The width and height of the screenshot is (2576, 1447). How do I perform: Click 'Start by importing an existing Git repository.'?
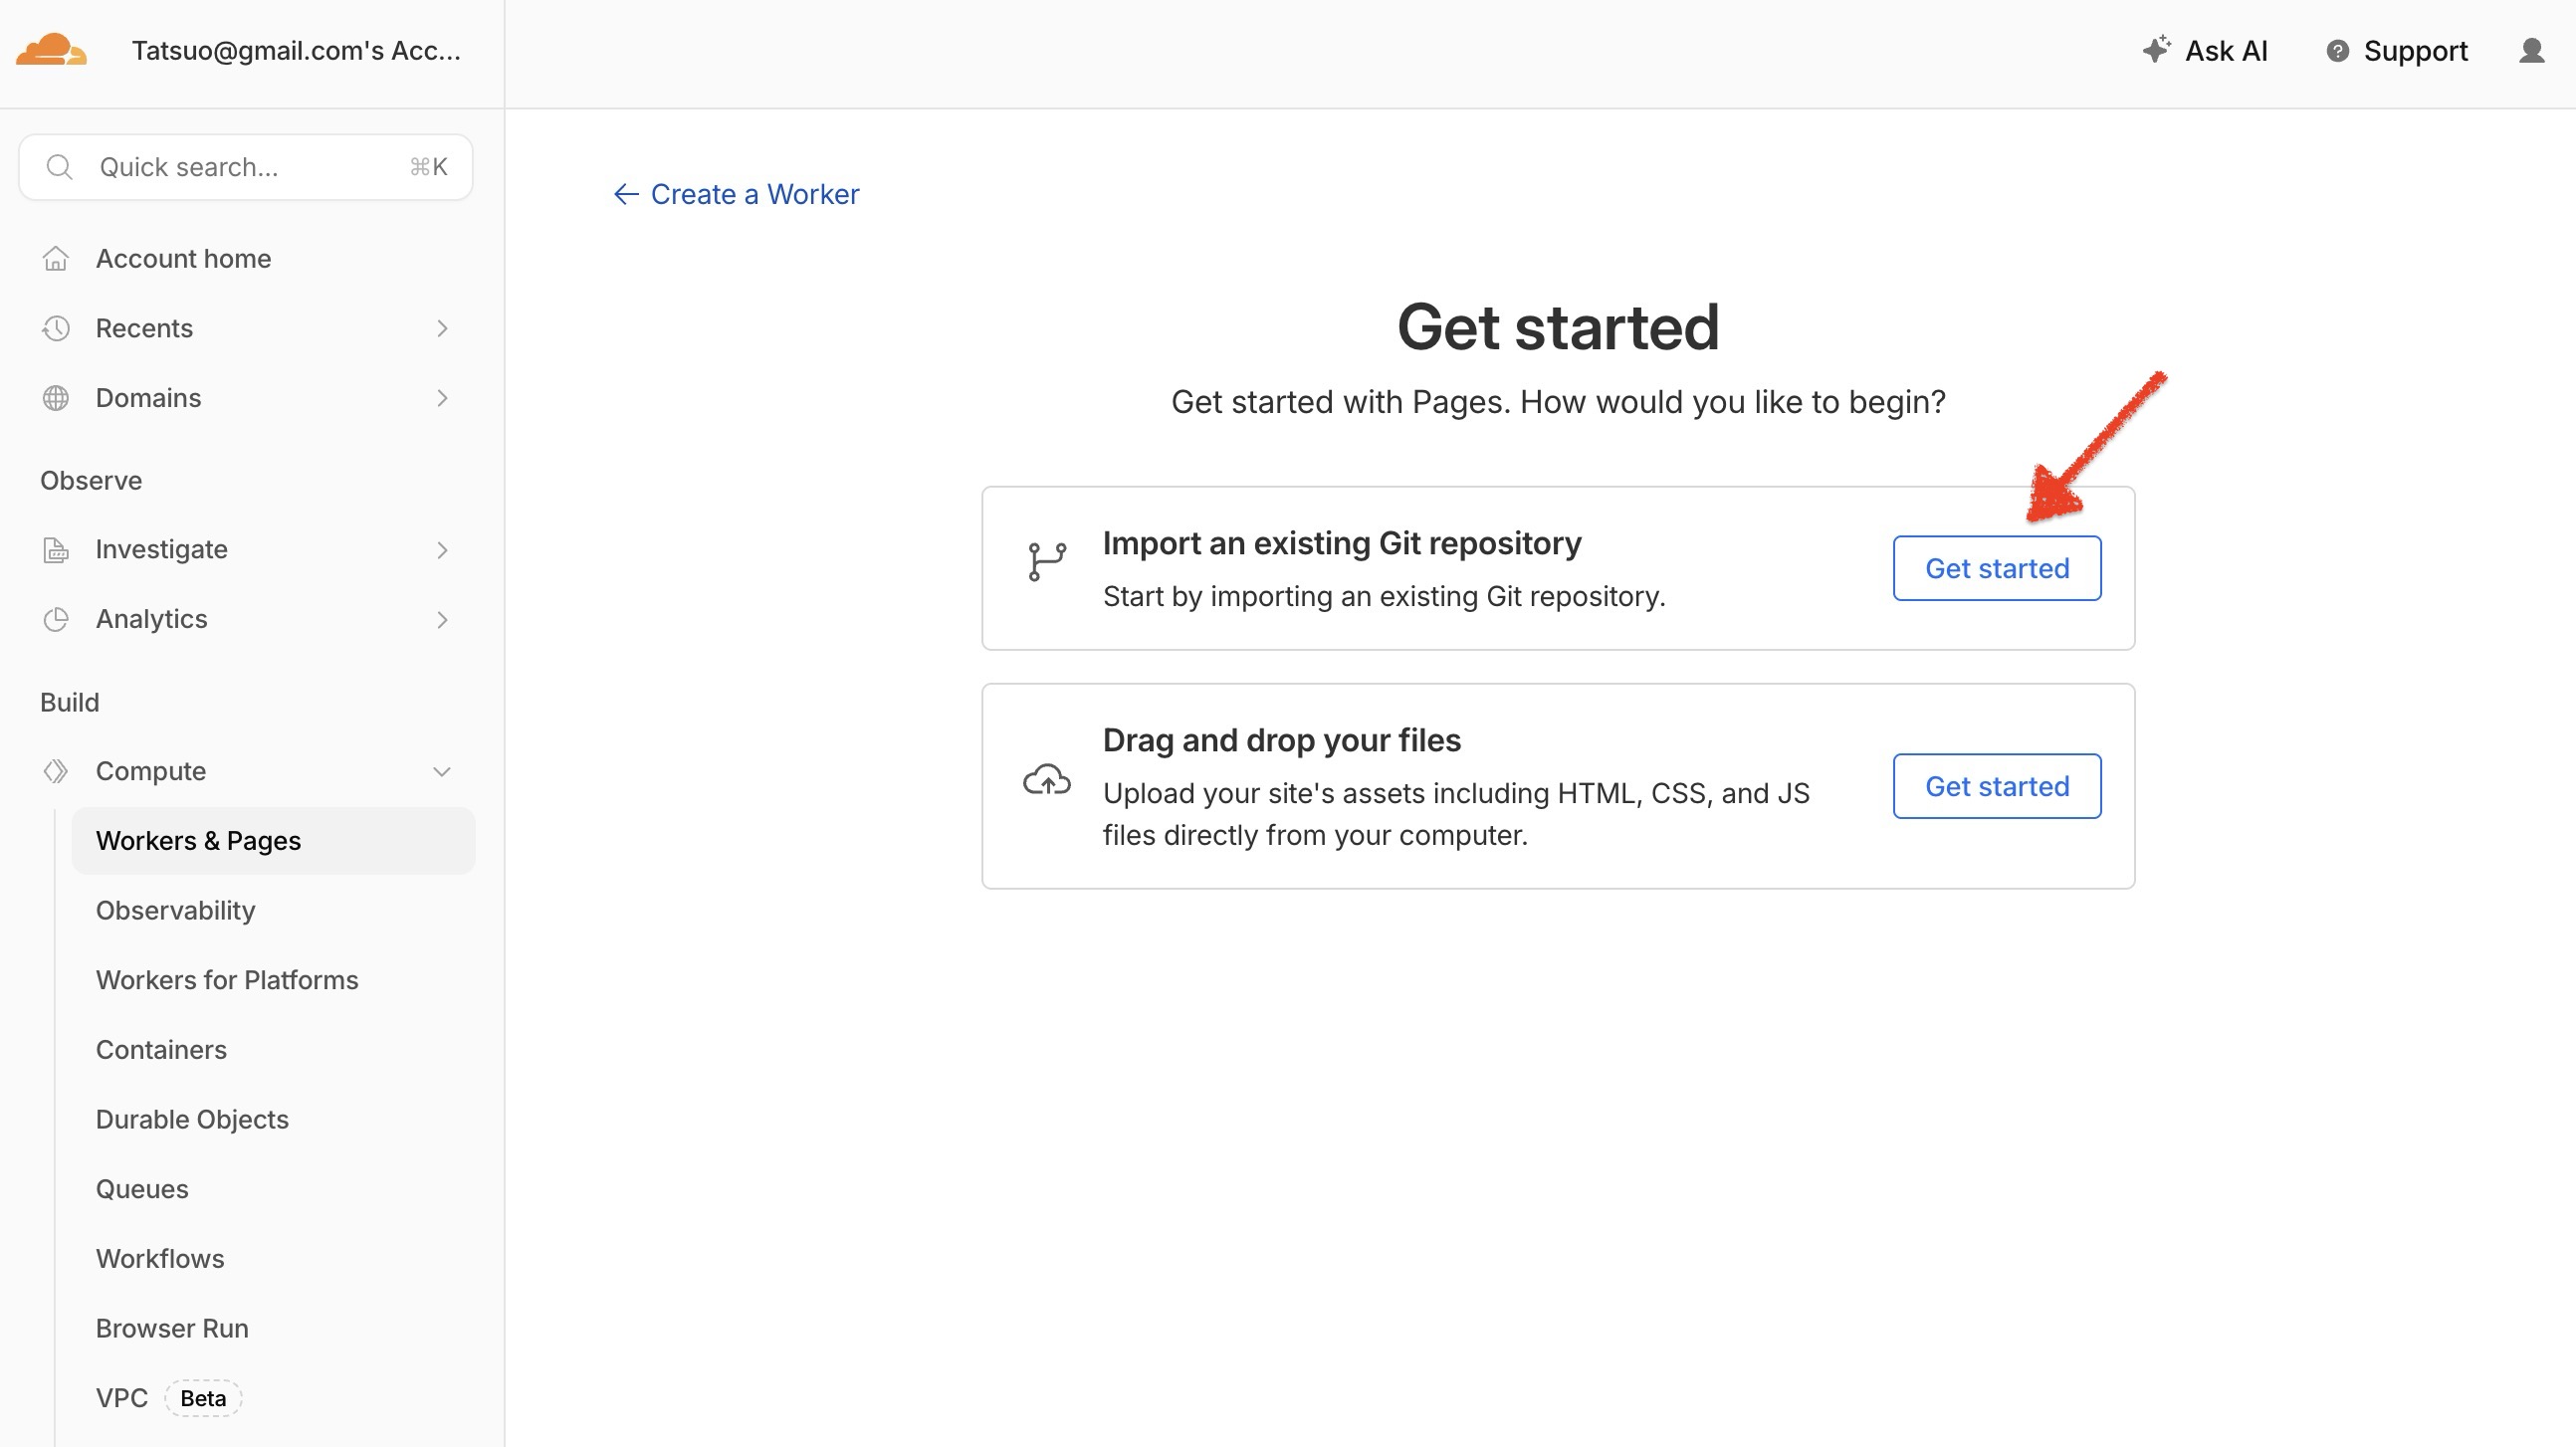pos(1384,596)
